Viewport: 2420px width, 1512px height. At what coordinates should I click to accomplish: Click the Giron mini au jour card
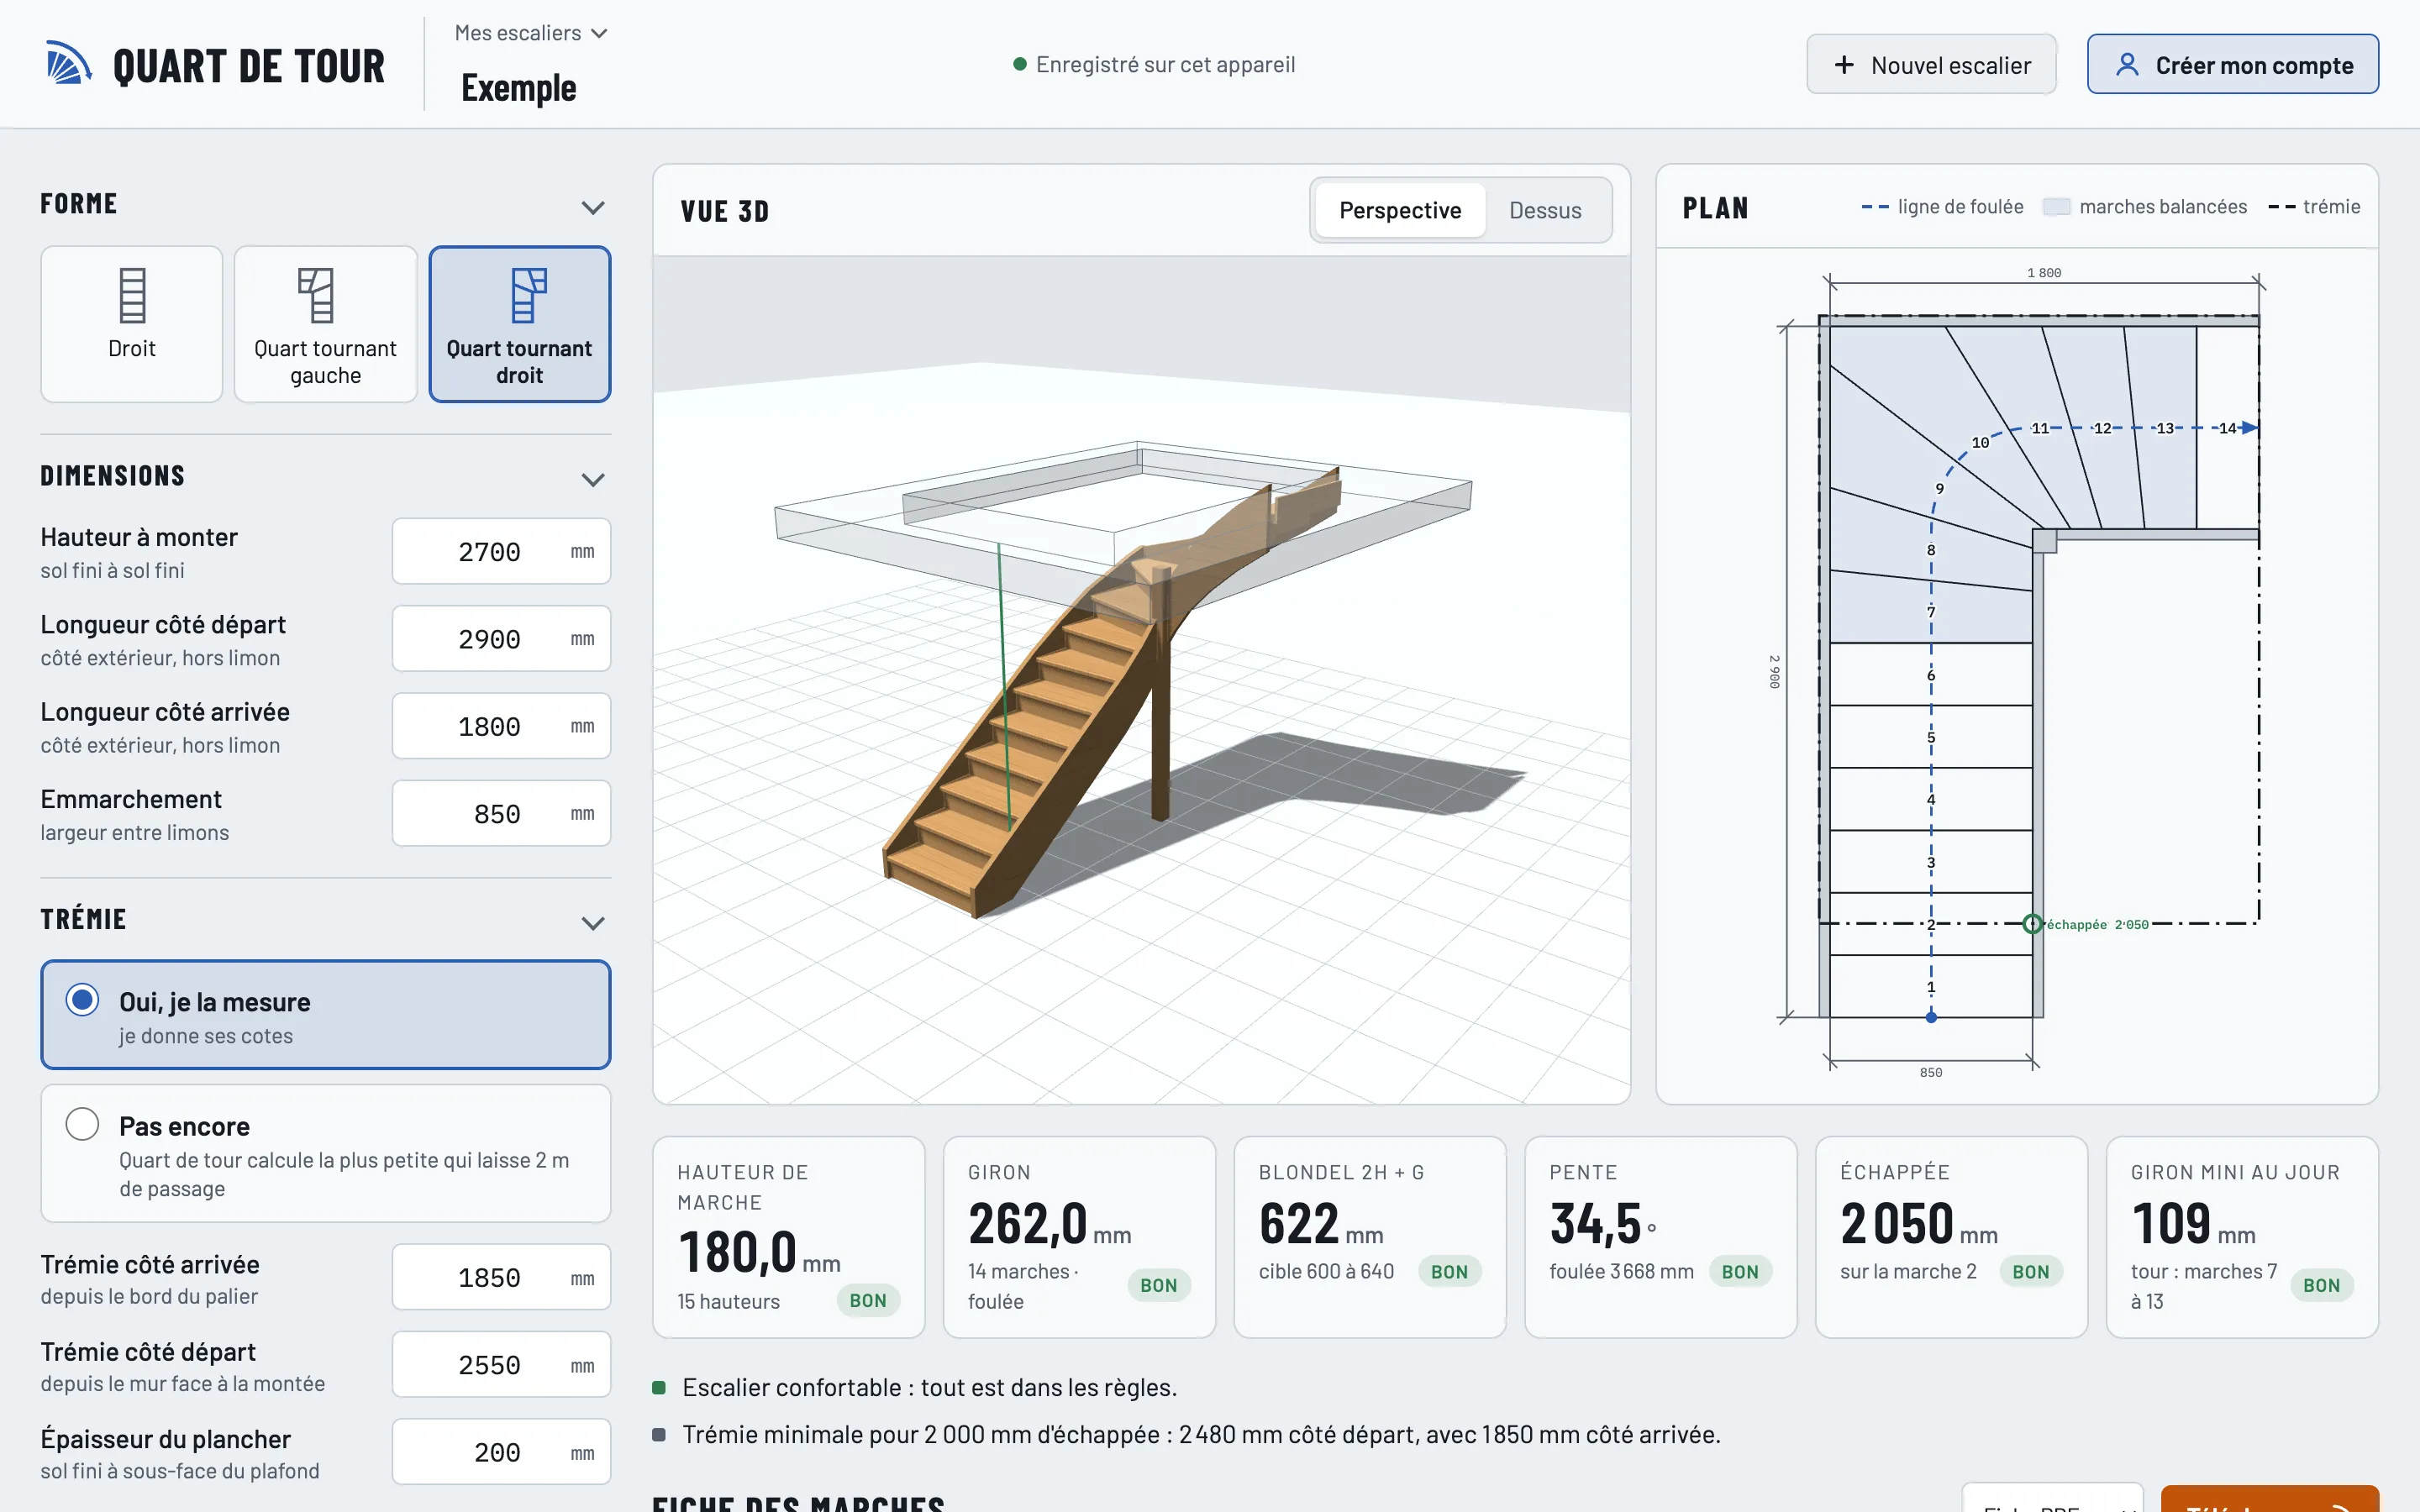tap(2242, 1237)
